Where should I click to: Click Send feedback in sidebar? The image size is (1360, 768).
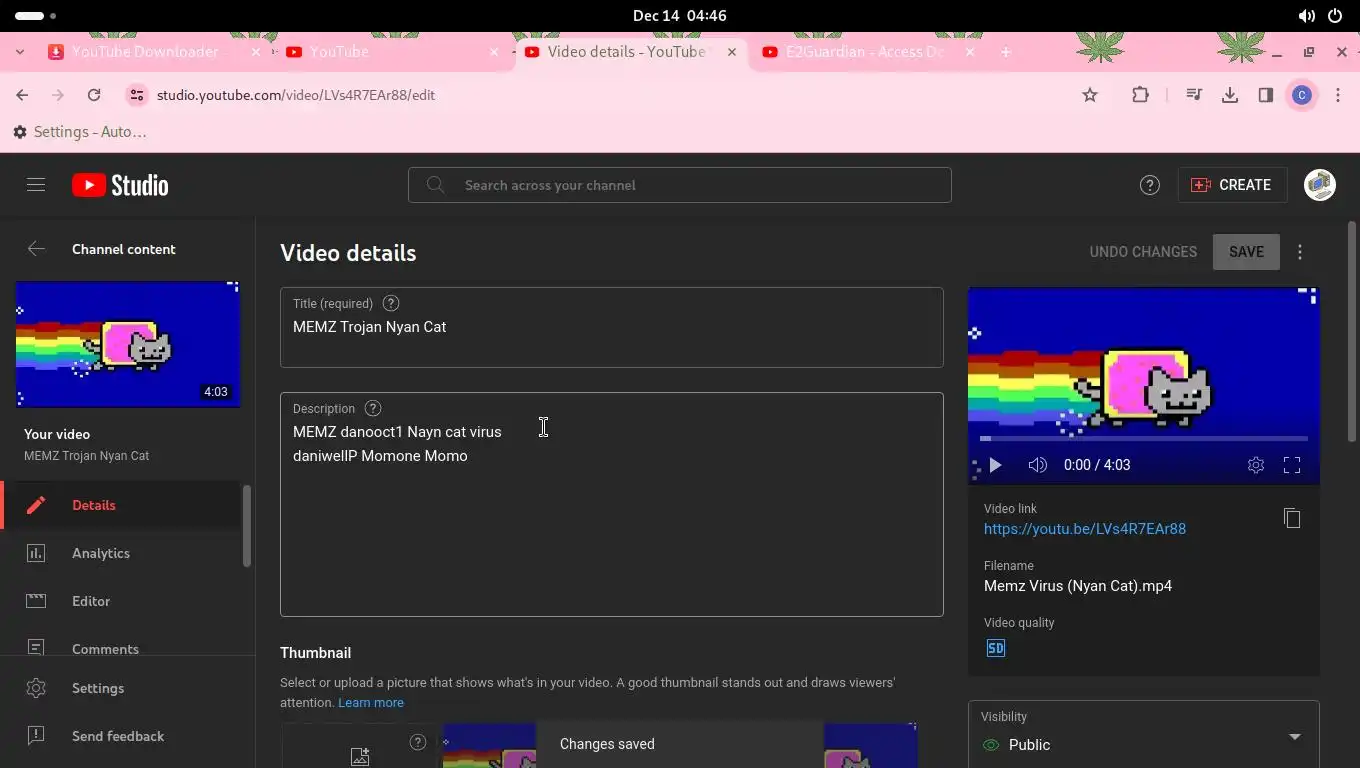(127, 736)
